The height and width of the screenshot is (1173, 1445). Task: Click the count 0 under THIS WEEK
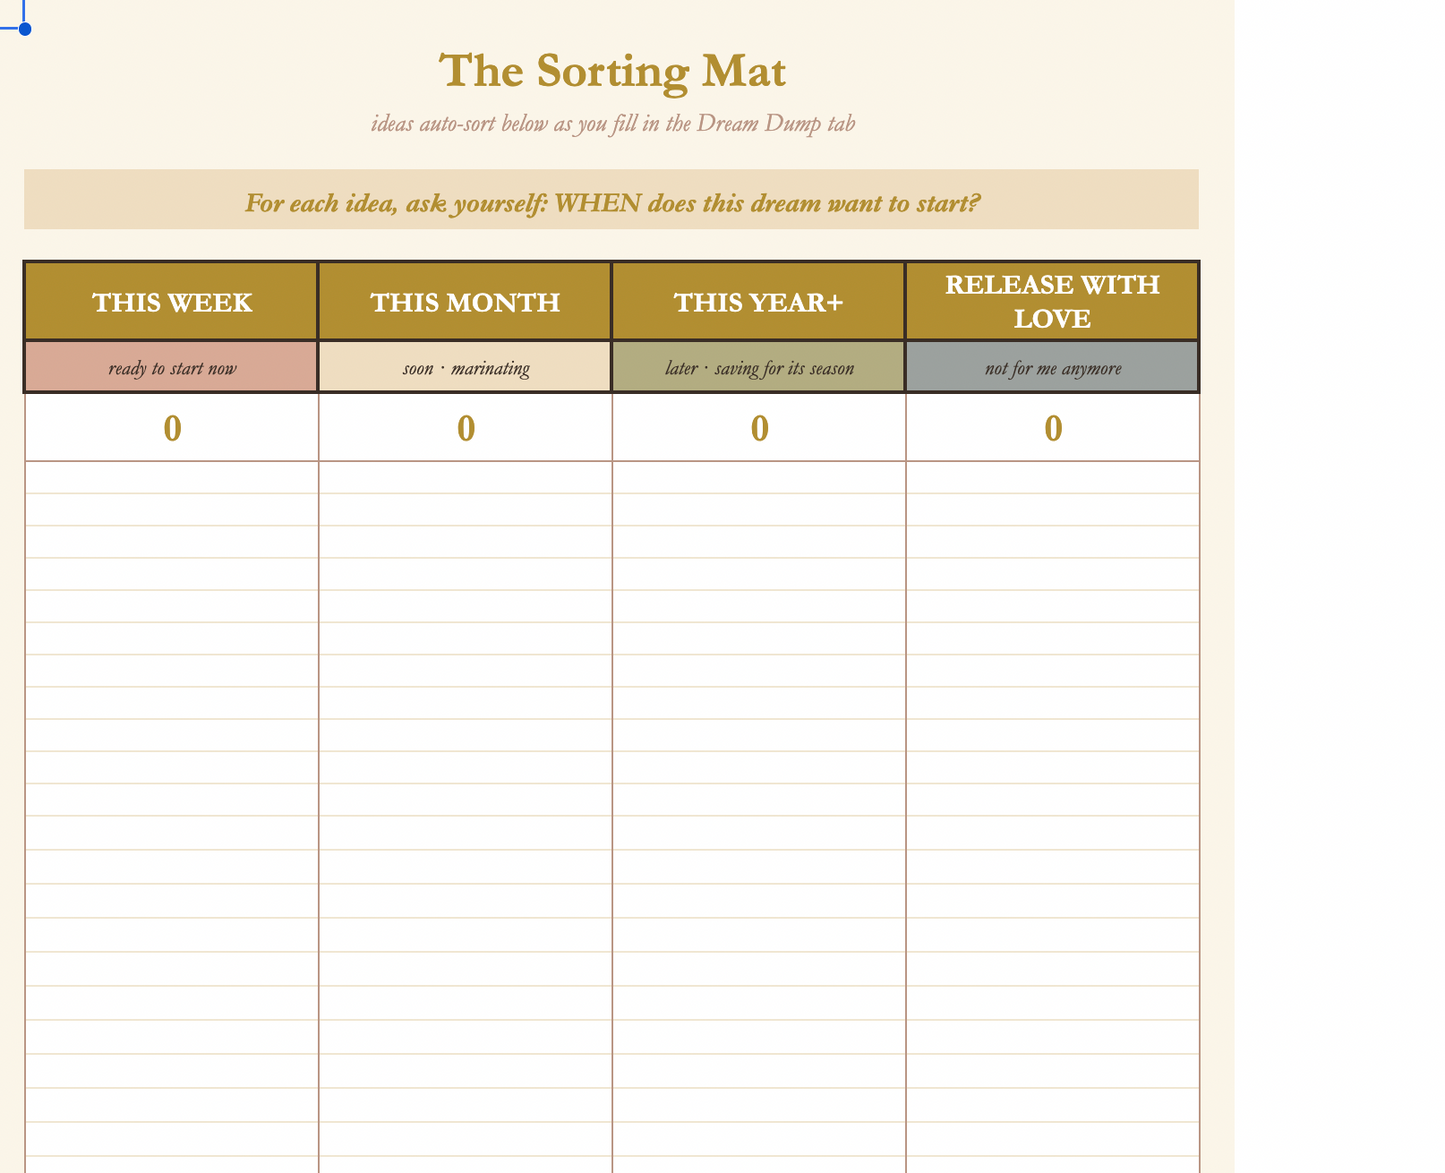tap(171, 427)
